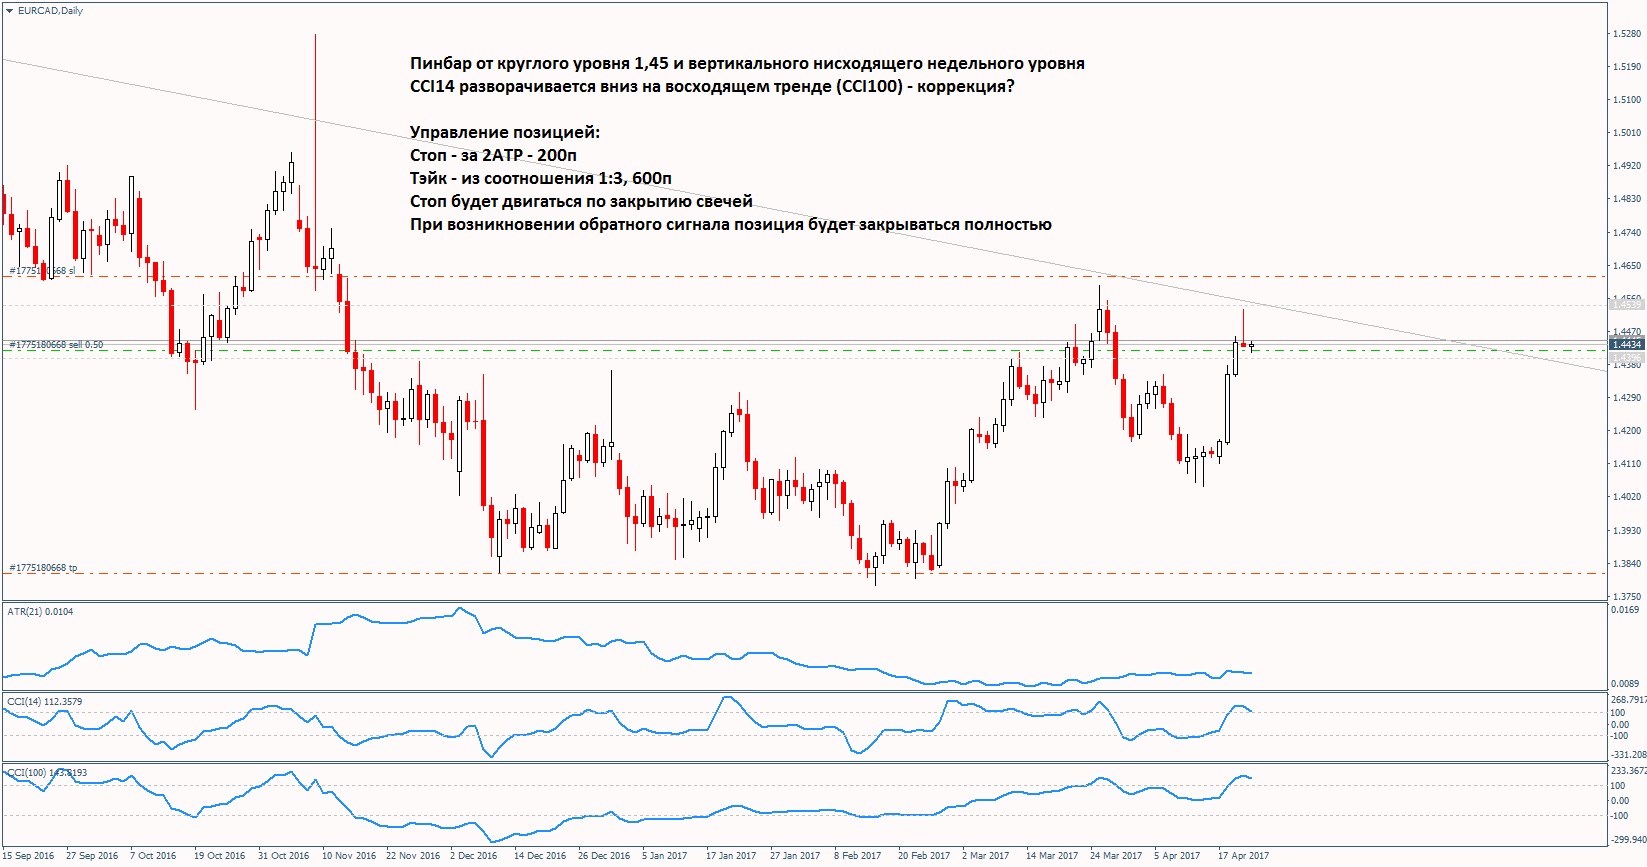Click the 'Управление позицией:' annotation text
Screen dimensions: 1647x867
[x=505, y=132]
